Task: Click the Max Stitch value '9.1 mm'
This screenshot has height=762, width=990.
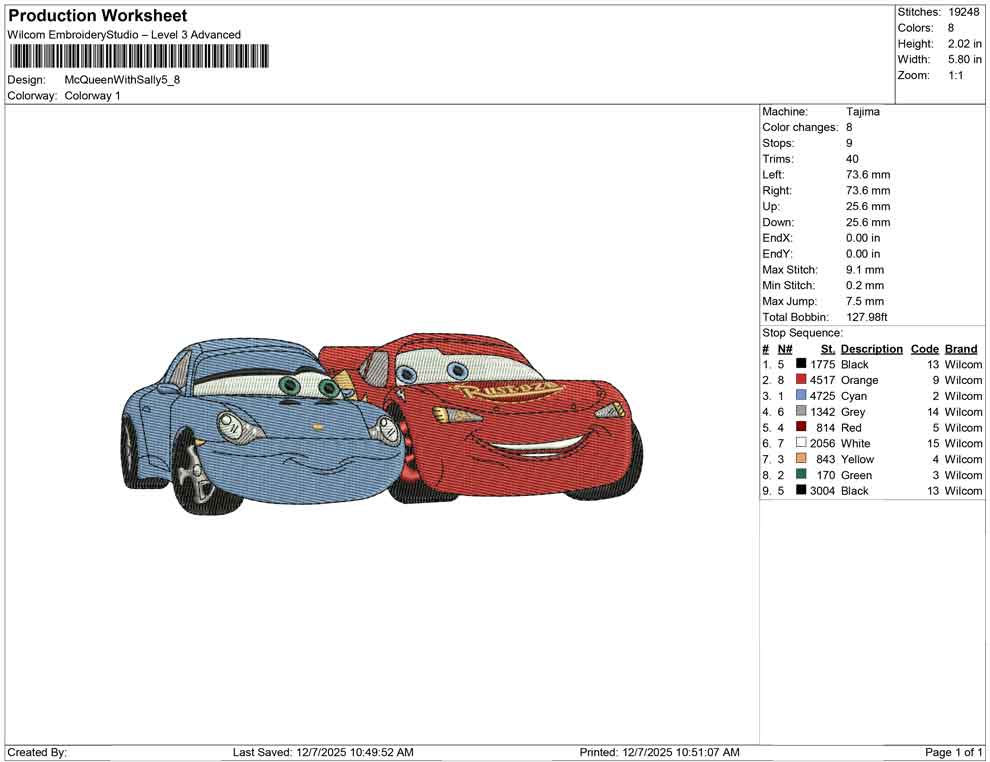Action: [865, 270]
